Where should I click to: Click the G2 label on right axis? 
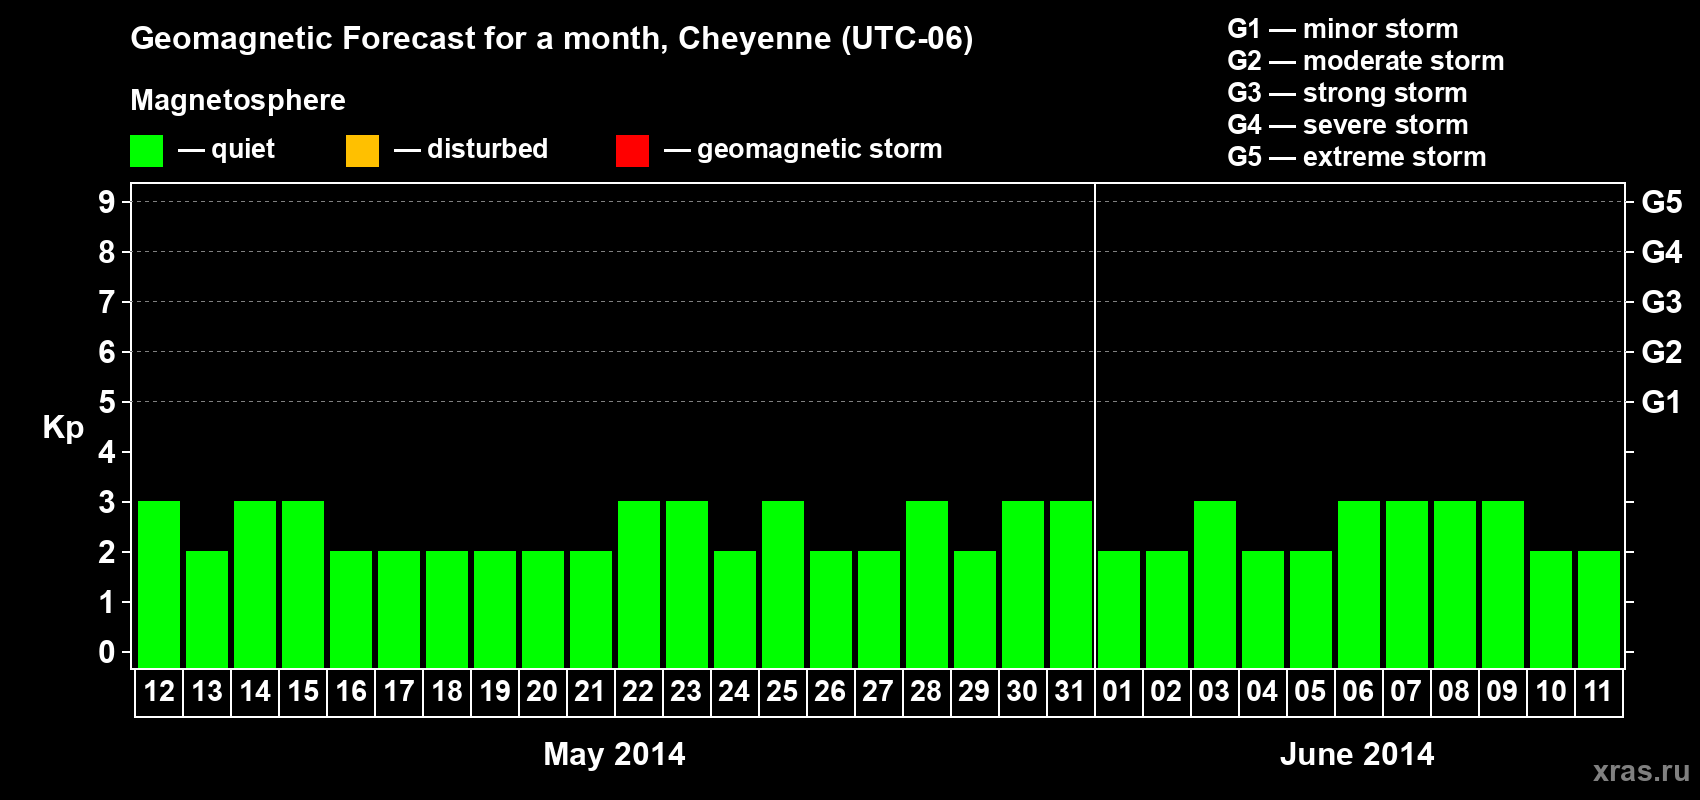[1661, 352]
